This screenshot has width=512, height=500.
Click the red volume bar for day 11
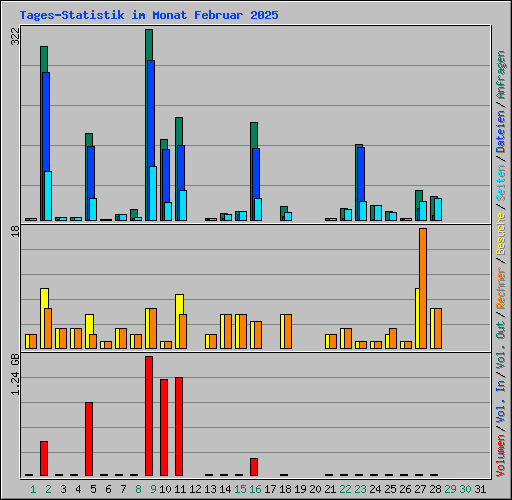179,427
